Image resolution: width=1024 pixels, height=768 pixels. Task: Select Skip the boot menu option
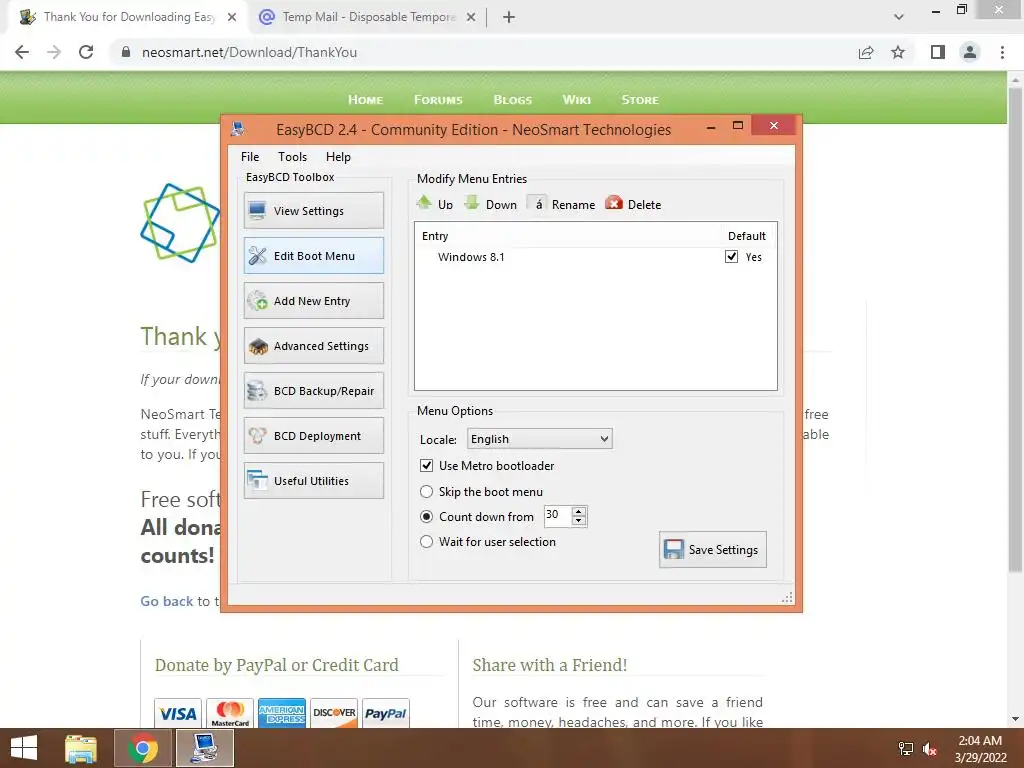pos(426,492)
